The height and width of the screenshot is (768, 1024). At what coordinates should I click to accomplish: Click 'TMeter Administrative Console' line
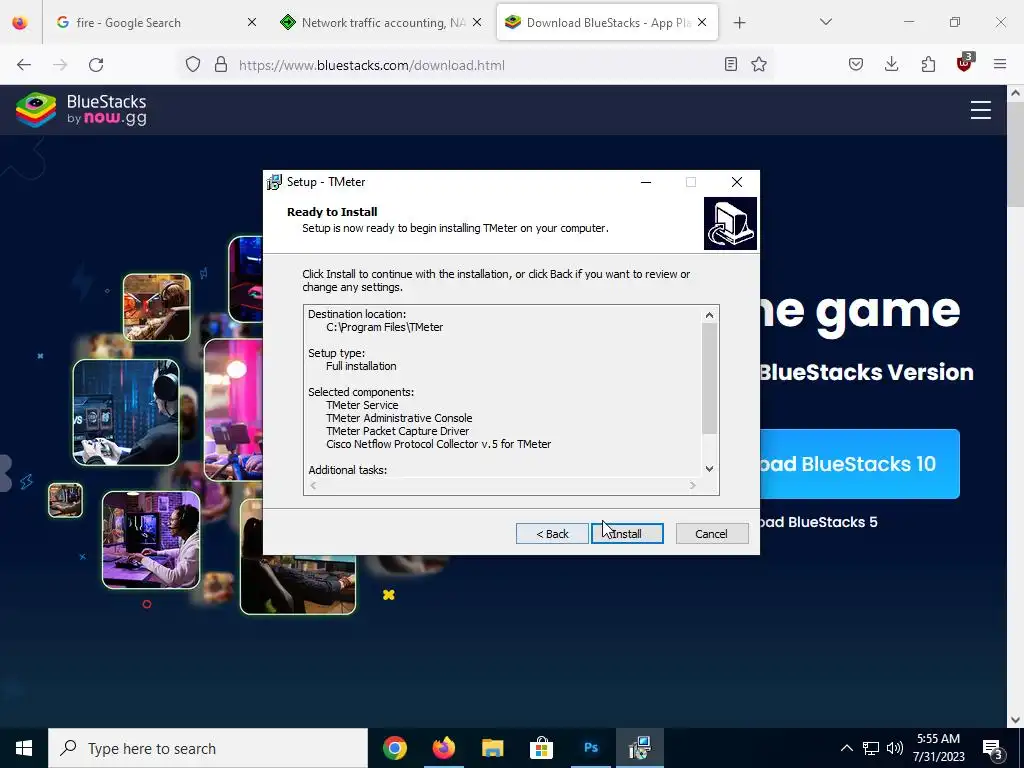[x=399, y=418]
